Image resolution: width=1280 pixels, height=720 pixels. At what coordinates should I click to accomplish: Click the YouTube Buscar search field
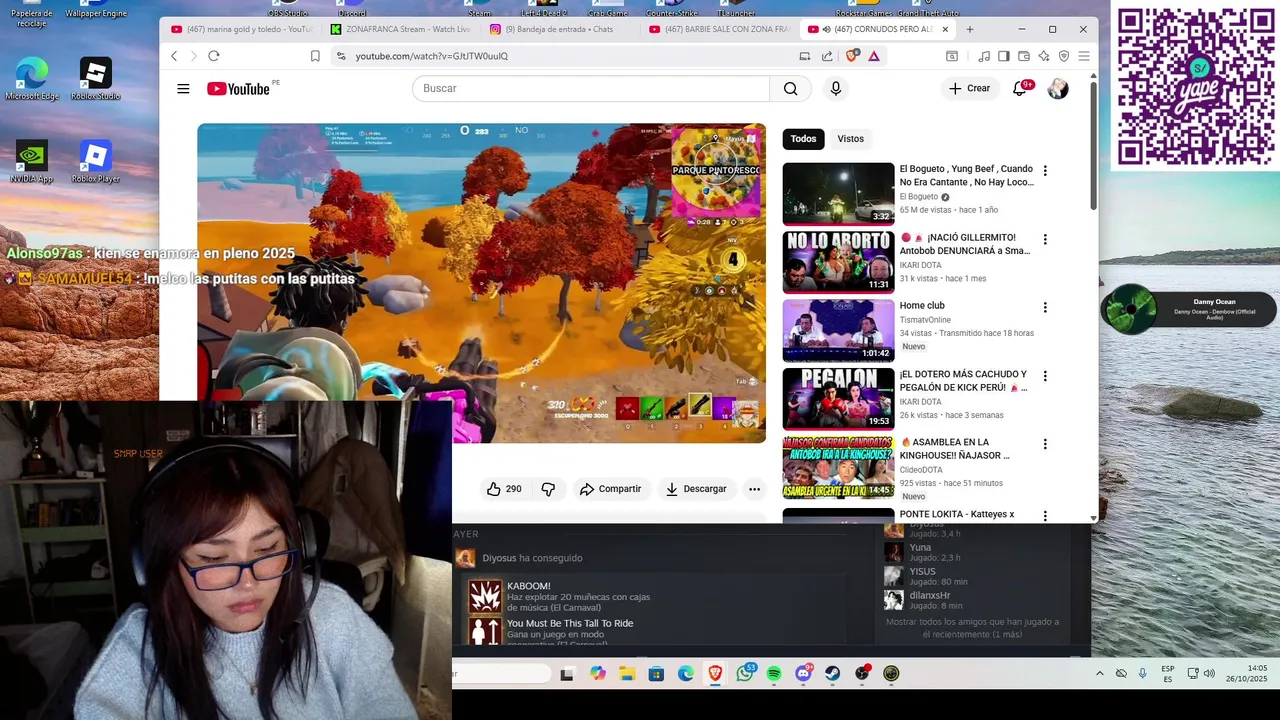click(x=591, y=89)
